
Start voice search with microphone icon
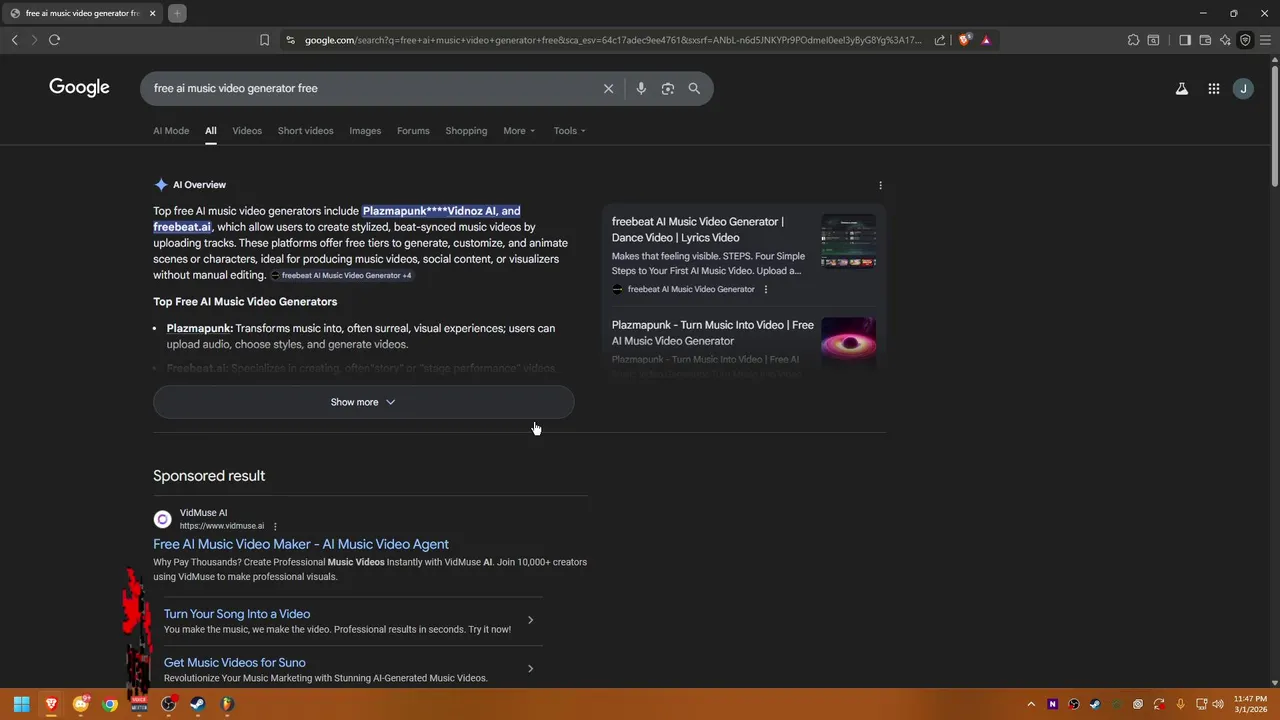coord(641,88)
